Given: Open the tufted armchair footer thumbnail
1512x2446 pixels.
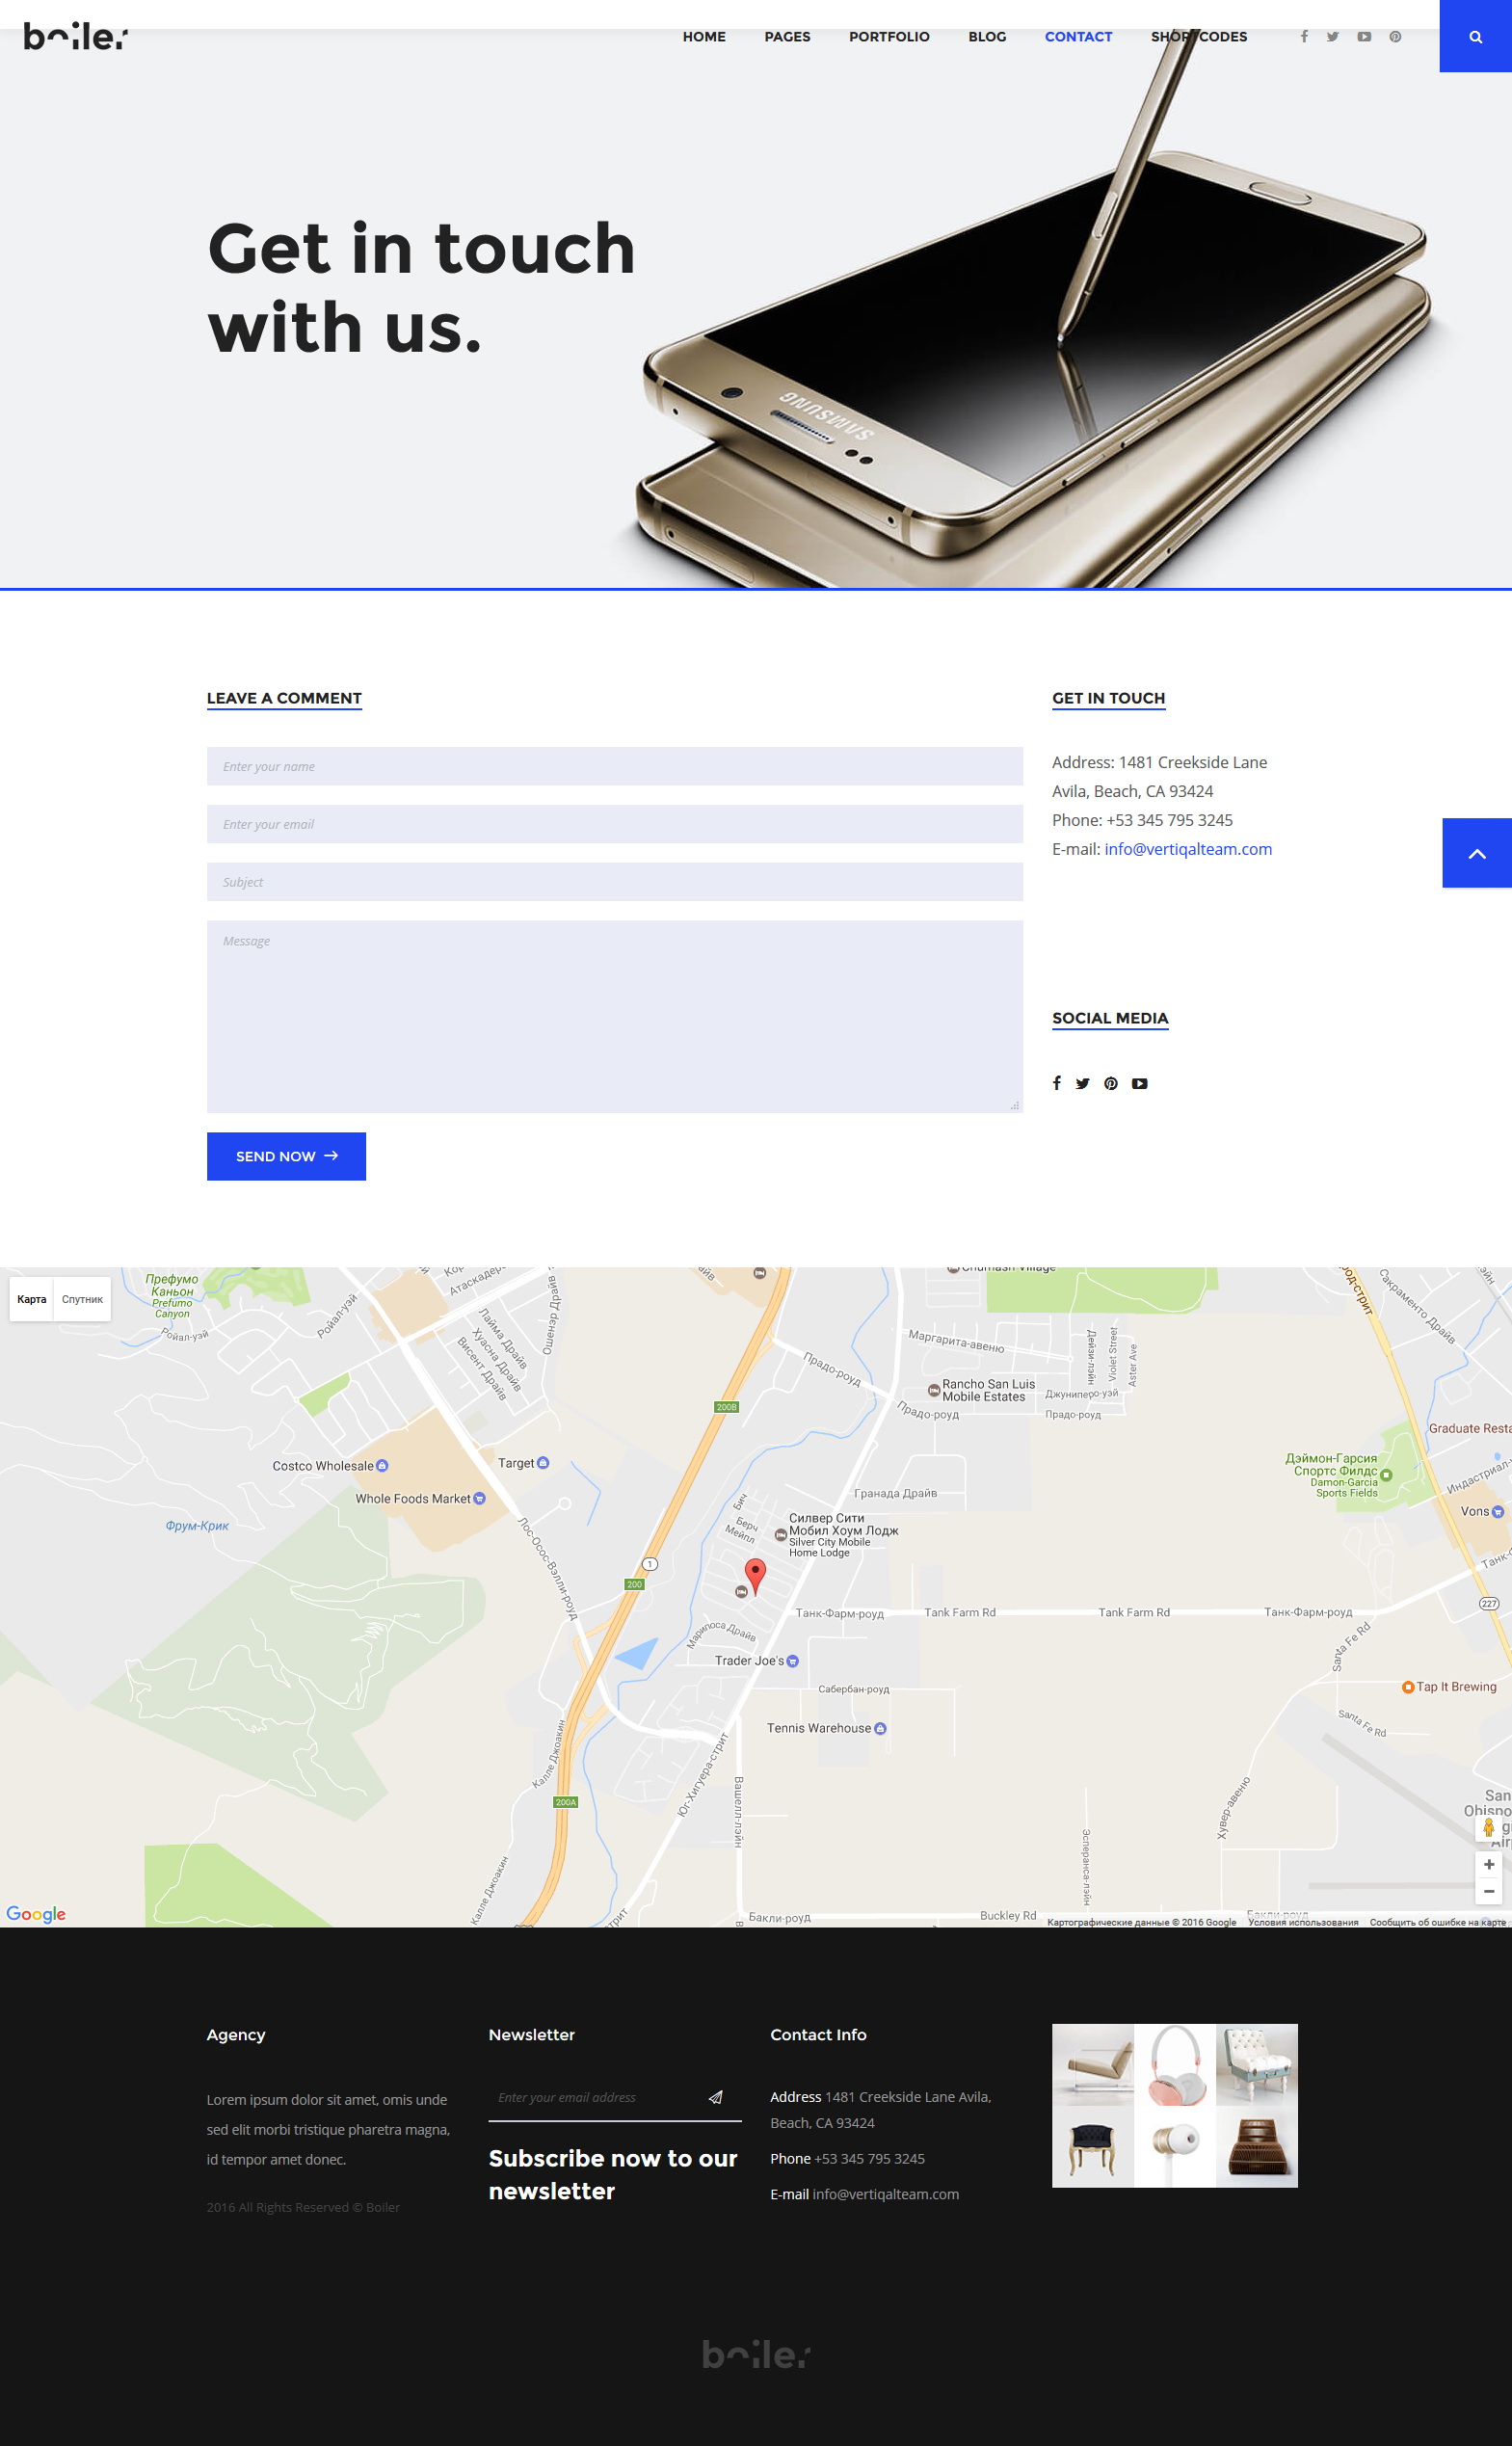Looking at the screenshot, I should point(1257,2065).
